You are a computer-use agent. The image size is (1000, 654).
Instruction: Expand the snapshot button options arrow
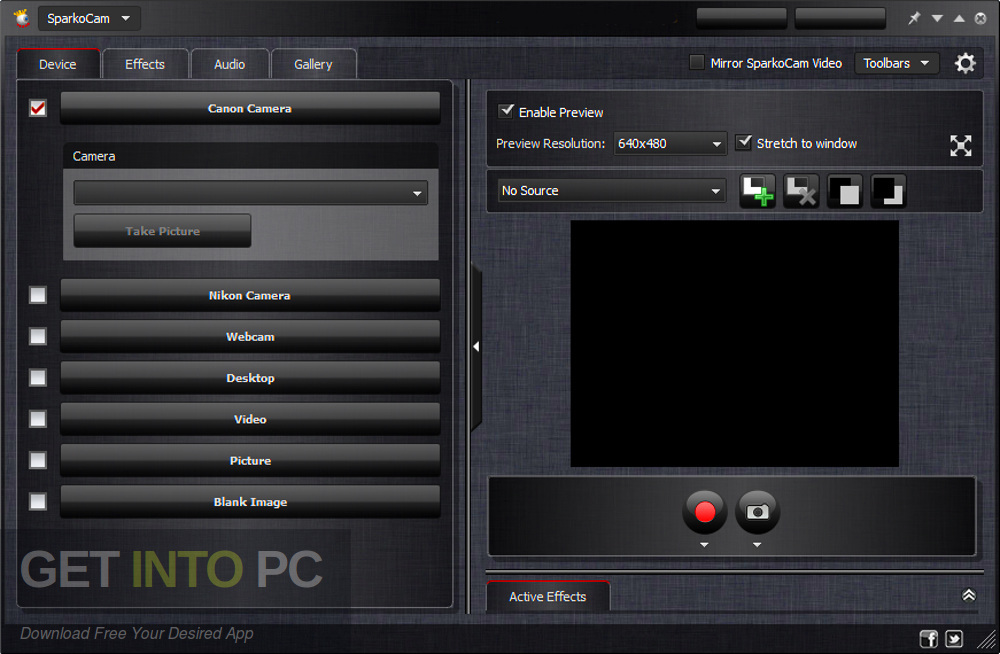coord(757,545)
